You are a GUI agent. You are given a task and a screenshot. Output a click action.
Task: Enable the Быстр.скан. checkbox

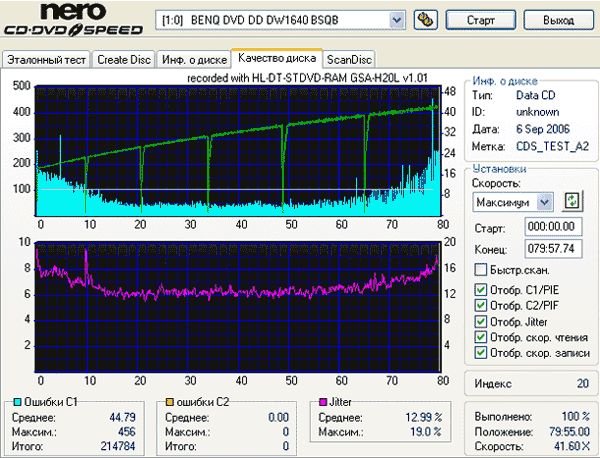pyautogui.click(x=480, y=270)
